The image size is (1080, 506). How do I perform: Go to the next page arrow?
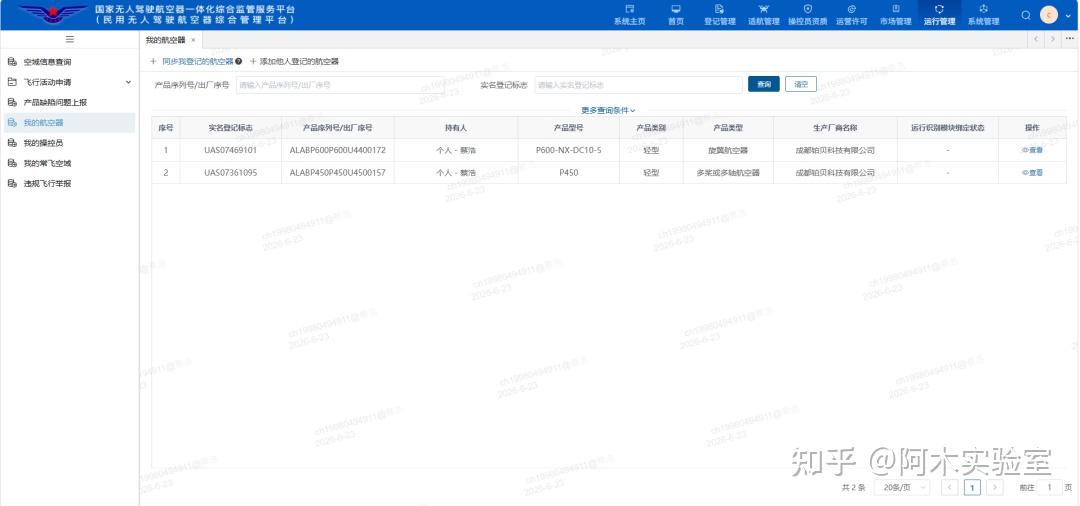(995, 487)
